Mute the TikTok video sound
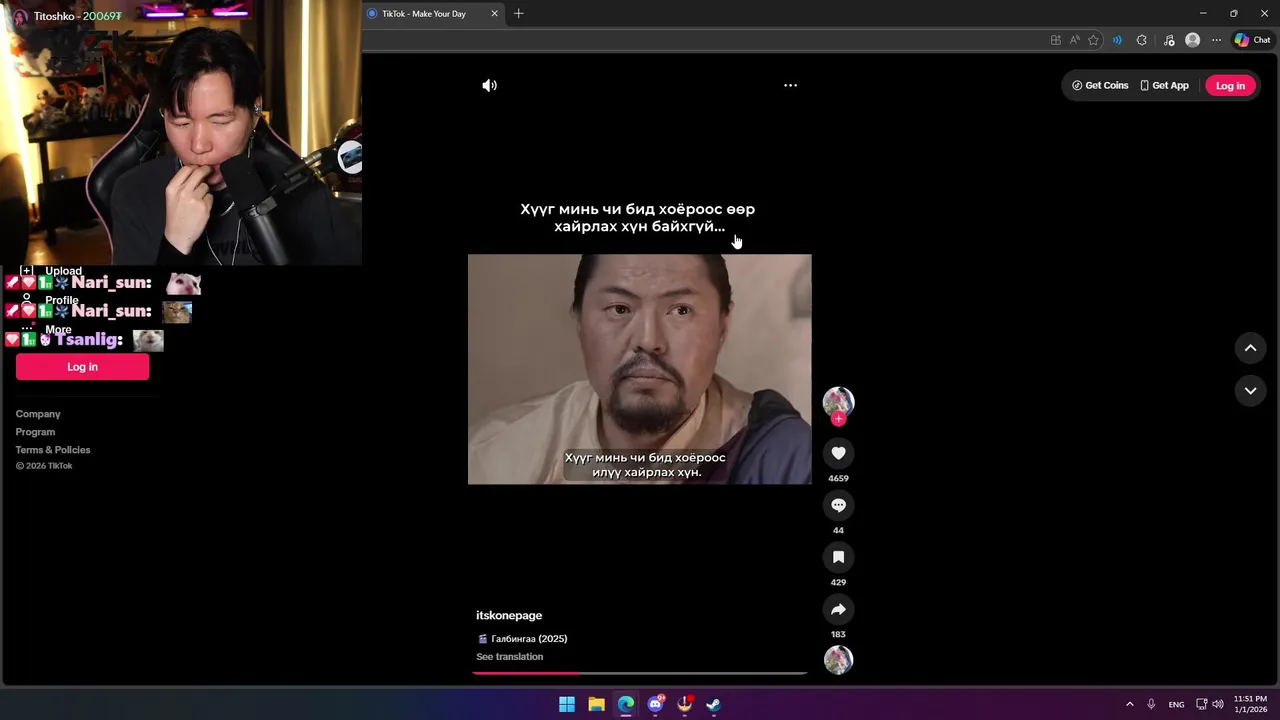The height and width of the screenshot is (720, 1280). 489,86
